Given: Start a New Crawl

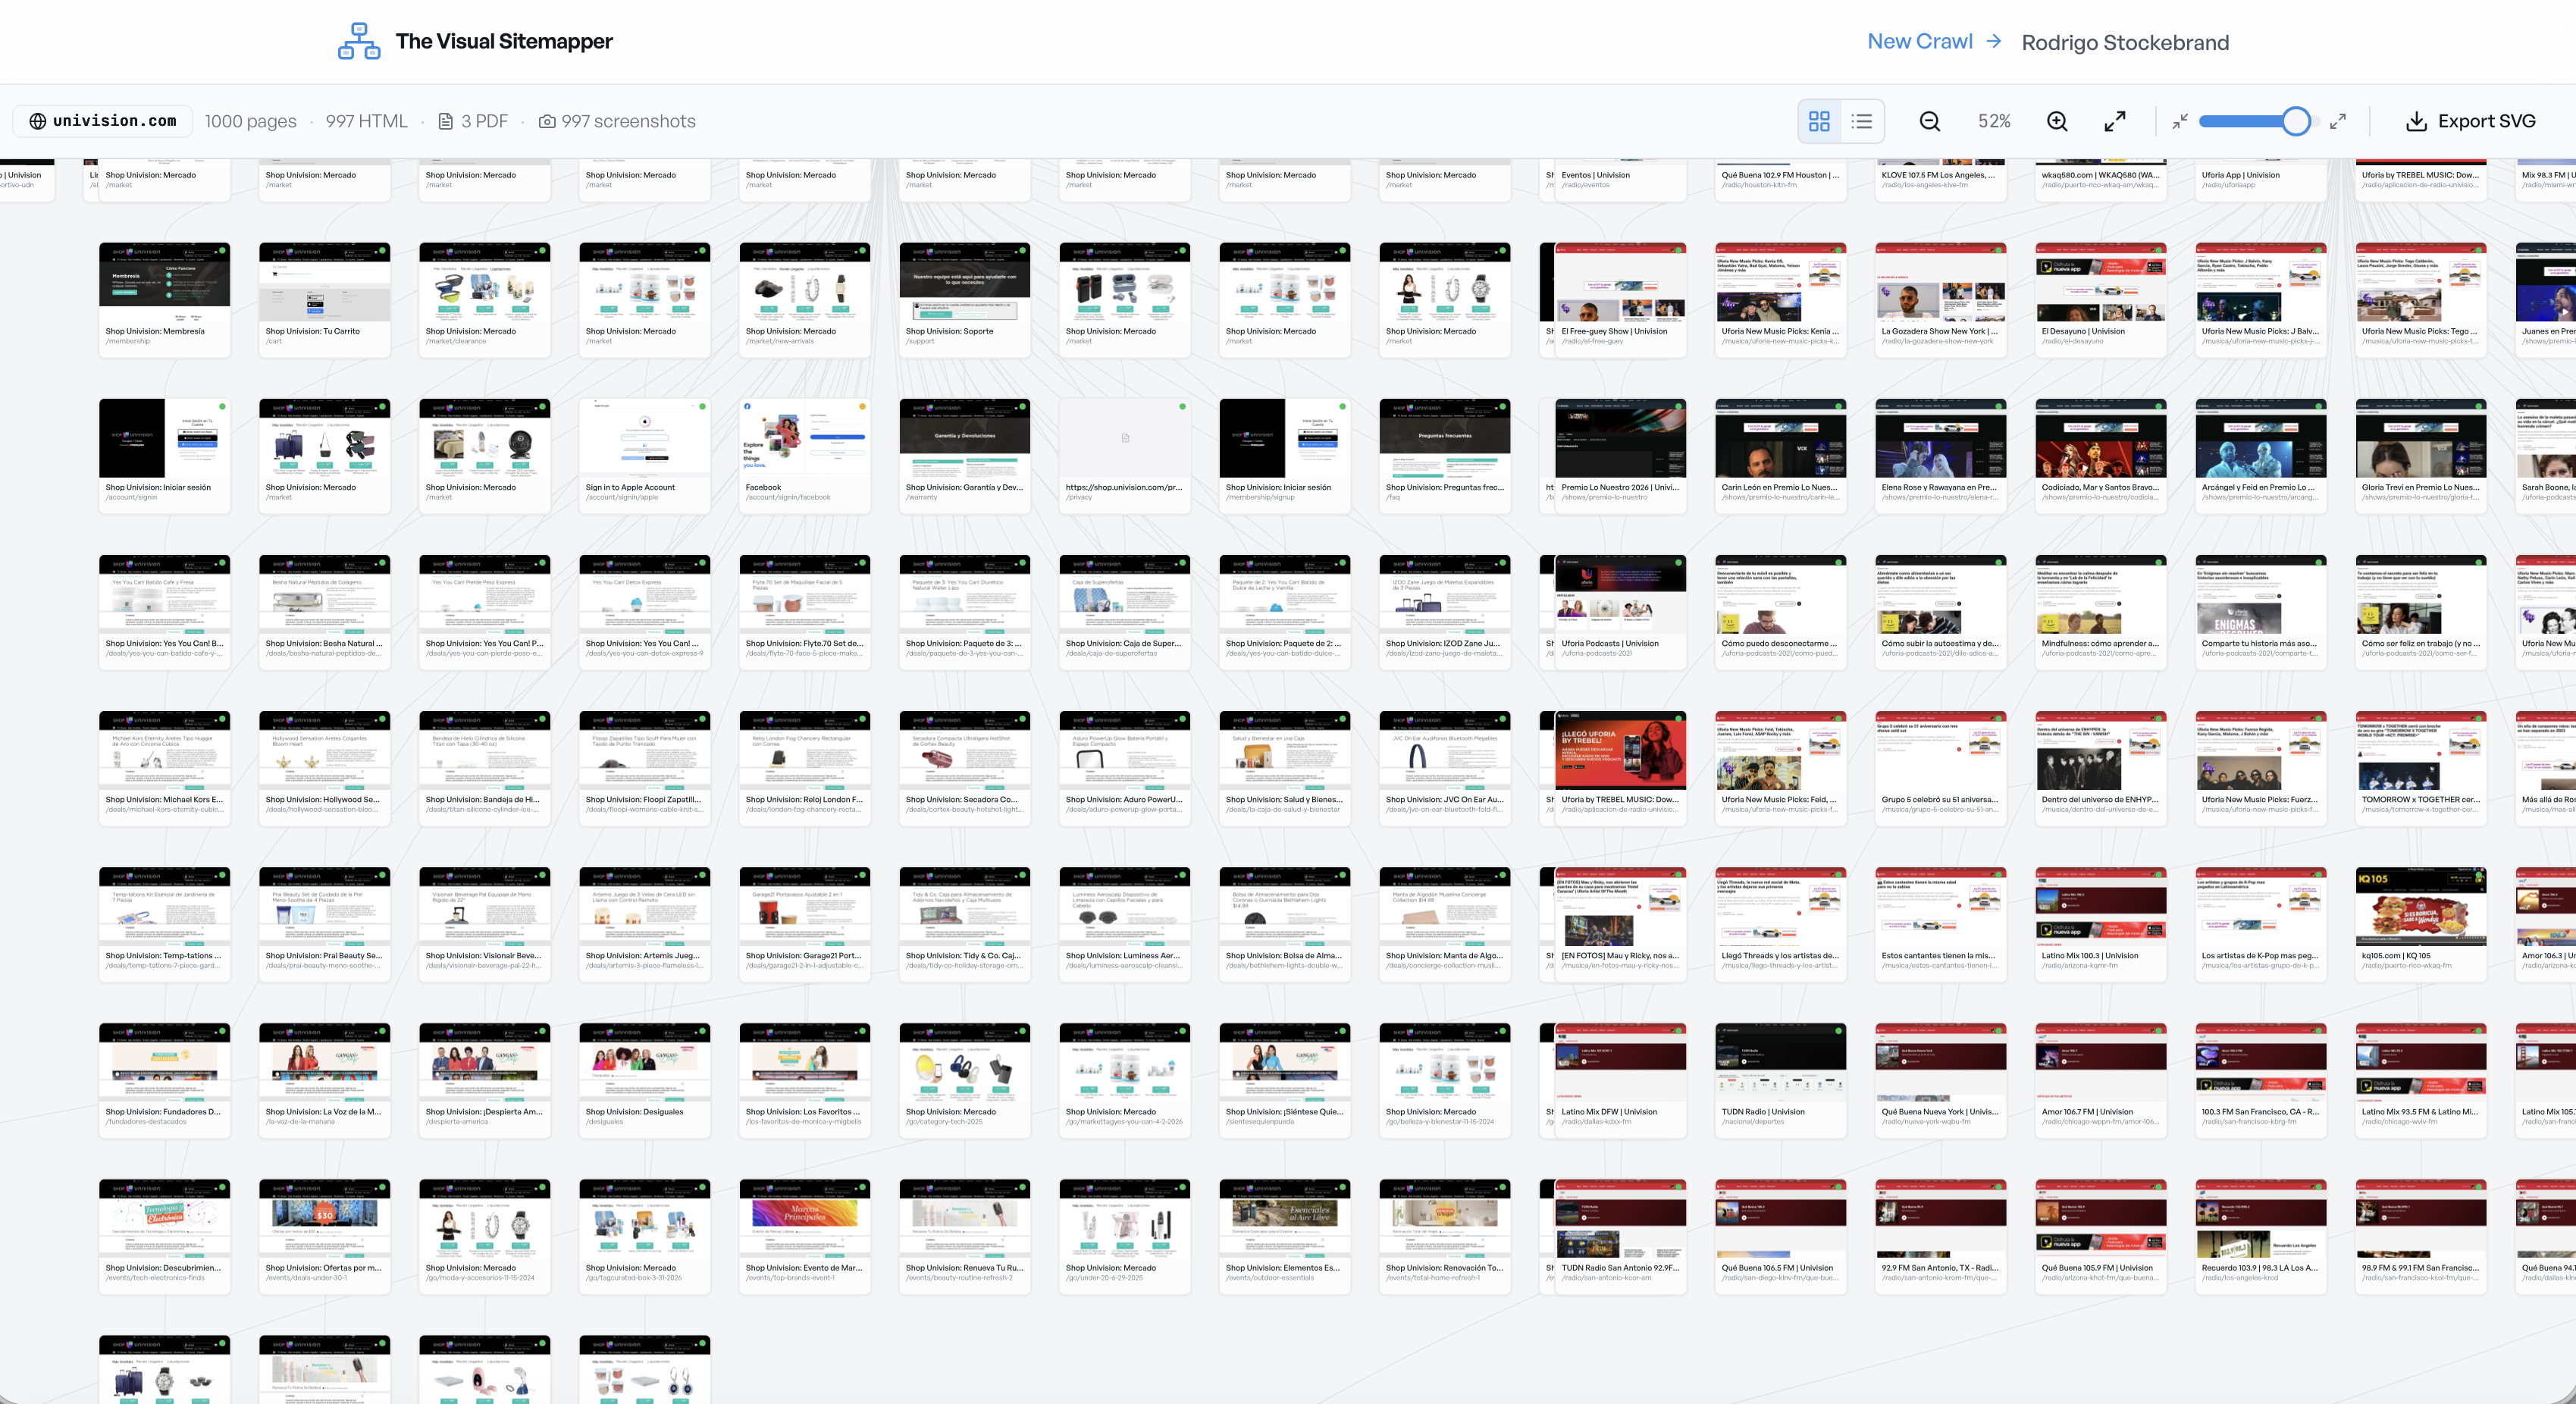Looking at the screenshot, I should (1934, 41).
